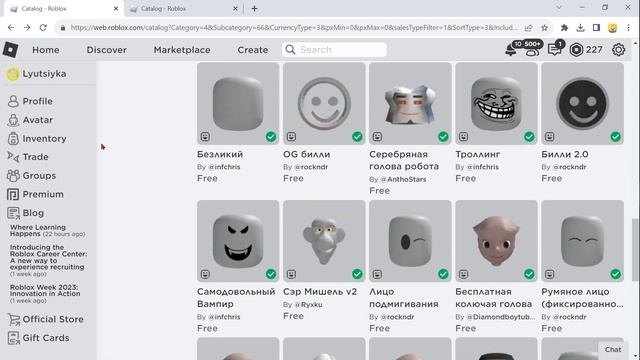640x360 pixels.
Task: Expand the tab search chevron
Action: (x=559, y=7)
